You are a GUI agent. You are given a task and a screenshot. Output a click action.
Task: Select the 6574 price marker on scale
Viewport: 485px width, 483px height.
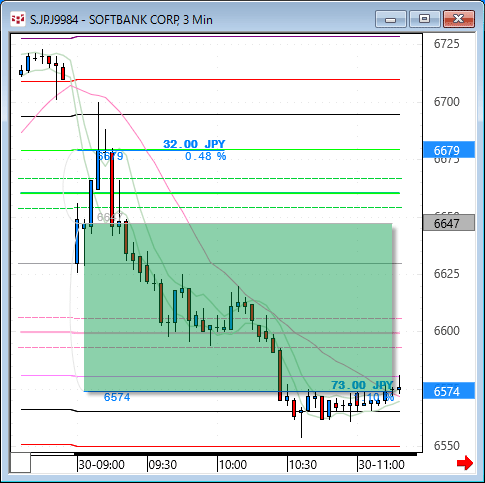point(449,391)
